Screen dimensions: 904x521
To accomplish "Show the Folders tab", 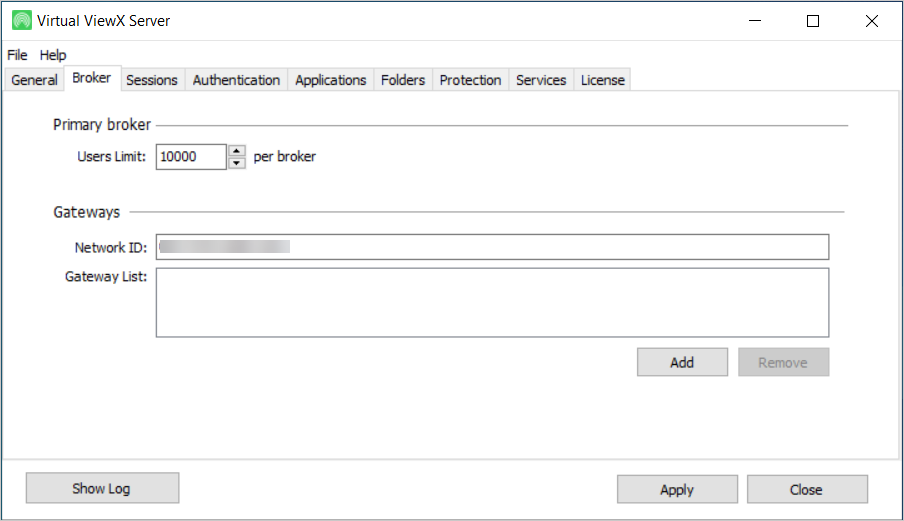I will 403,80.
